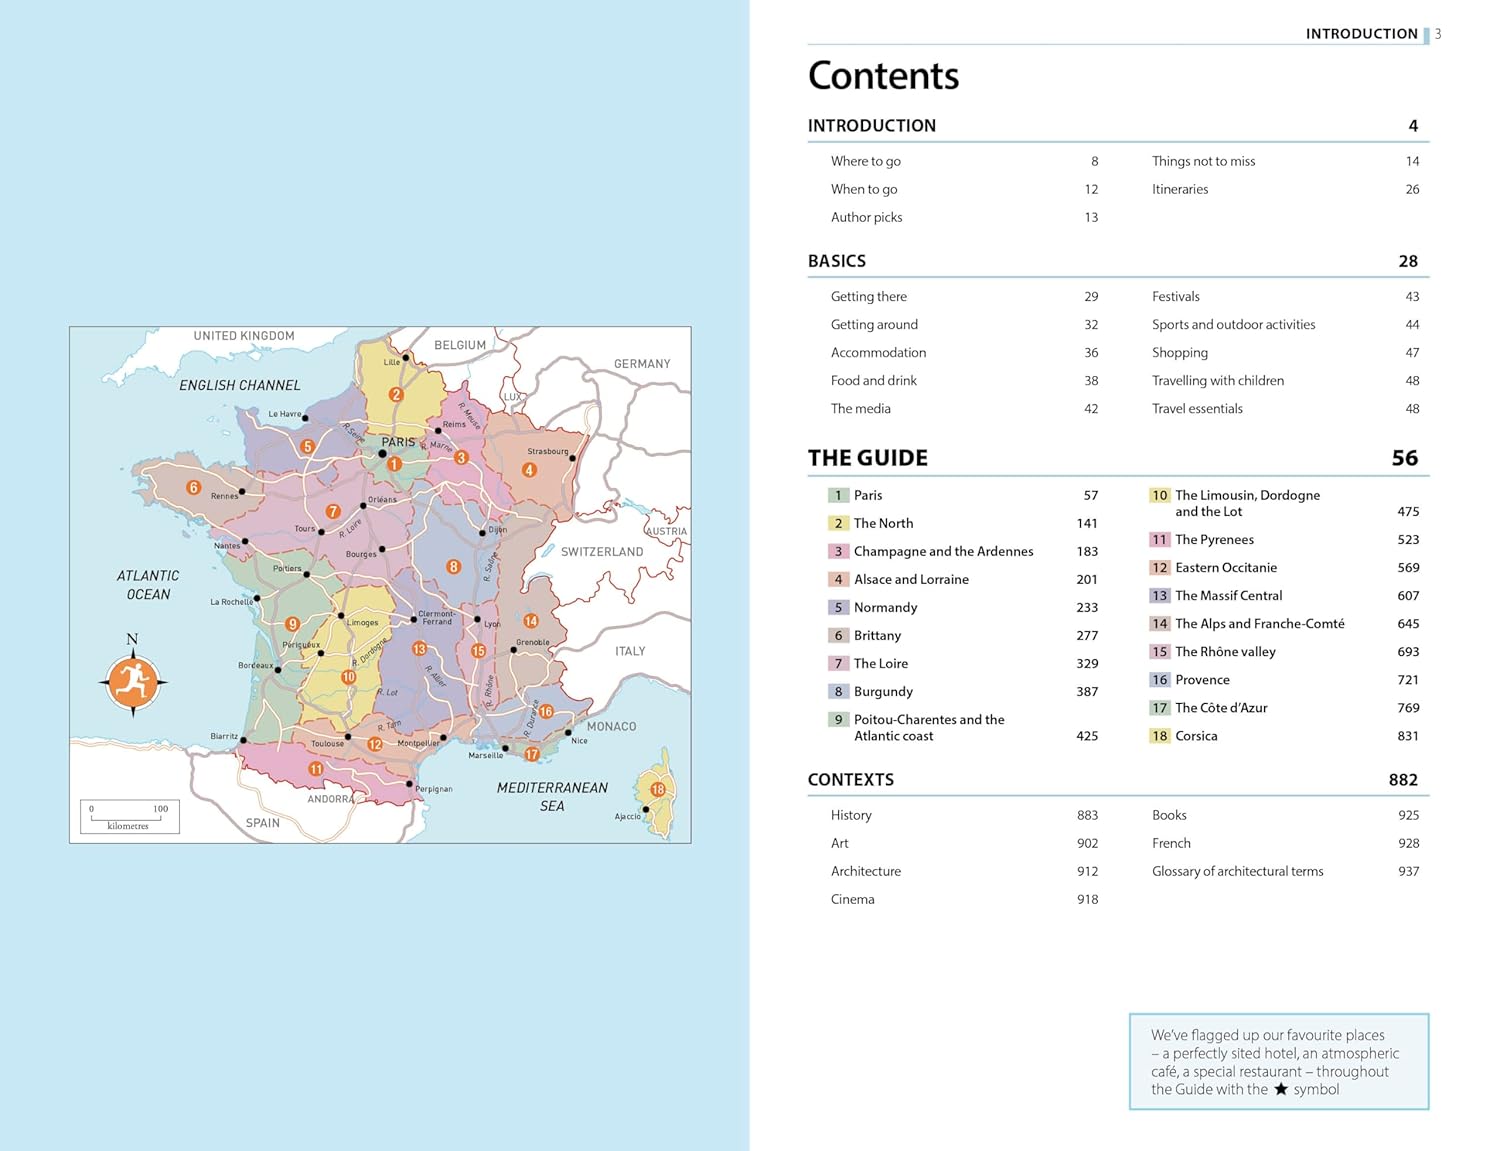This screenshot has width=1500, height=1151.
Task: Open the CONTEXTS section heading
Action: (851, 780)
